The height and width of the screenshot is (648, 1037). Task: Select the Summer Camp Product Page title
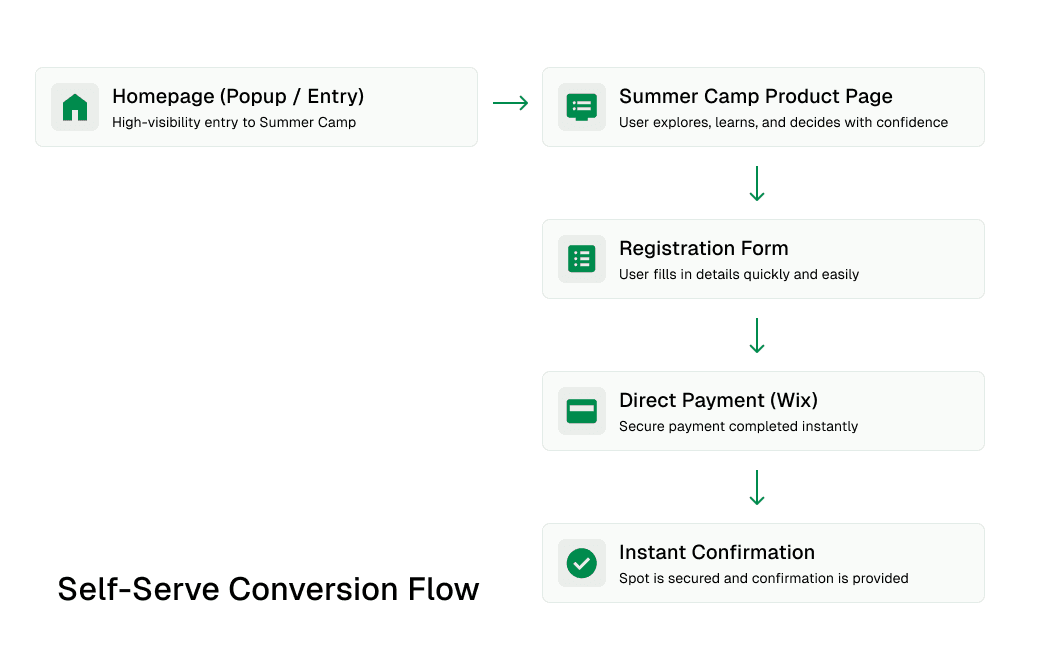(755, 97)
